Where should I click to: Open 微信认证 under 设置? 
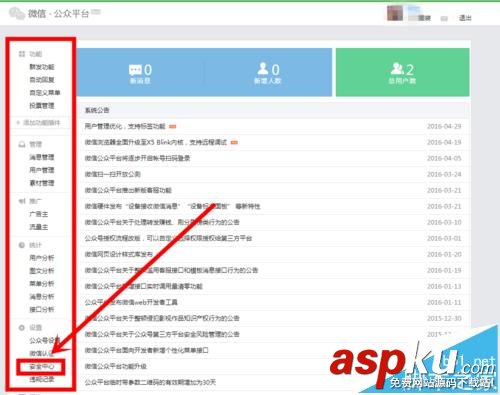pos(42,353)
